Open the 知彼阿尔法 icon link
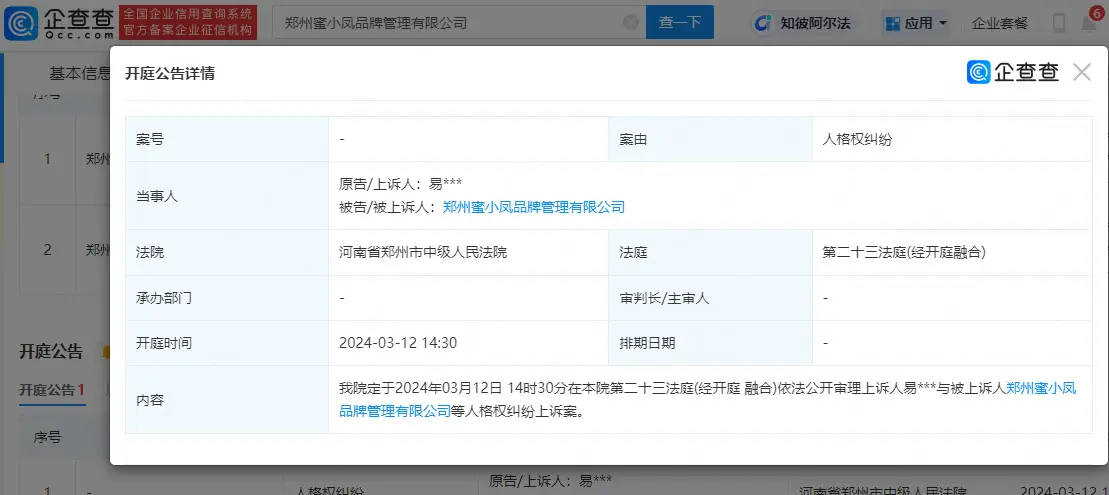This screenshot has width=1109, height=495. (802, 23)
